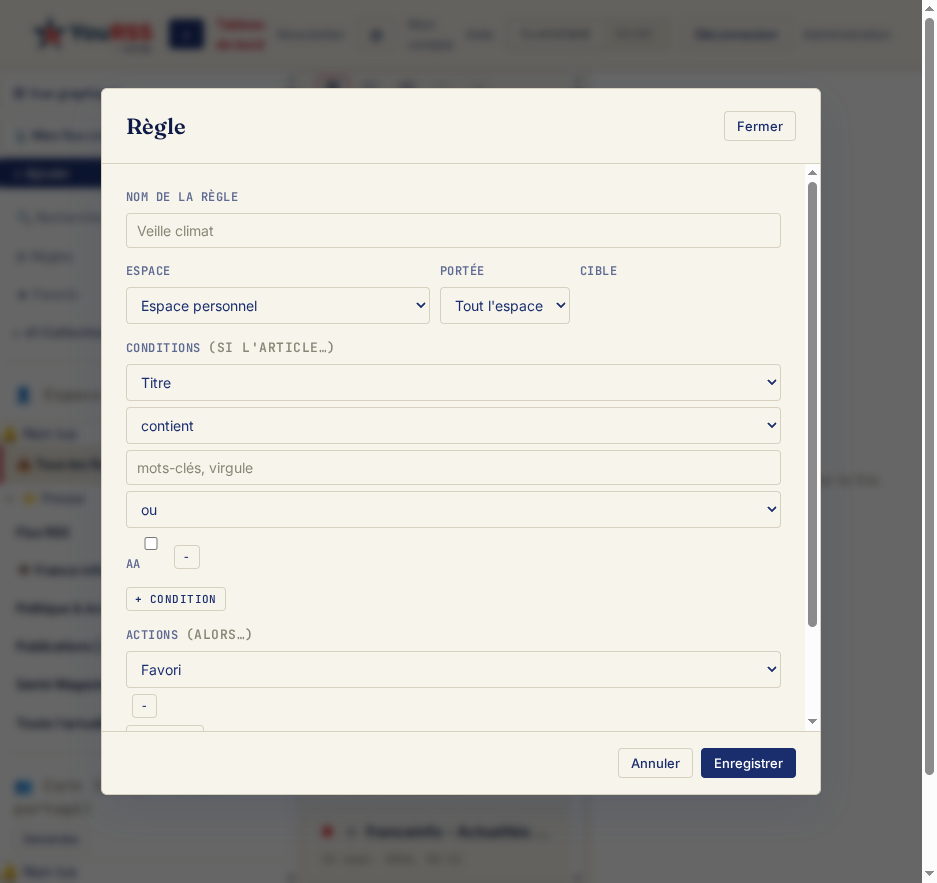Save the rule with Enregistrer
The image size is (937, 883).
pyautogui.click(x=748, y=763)
